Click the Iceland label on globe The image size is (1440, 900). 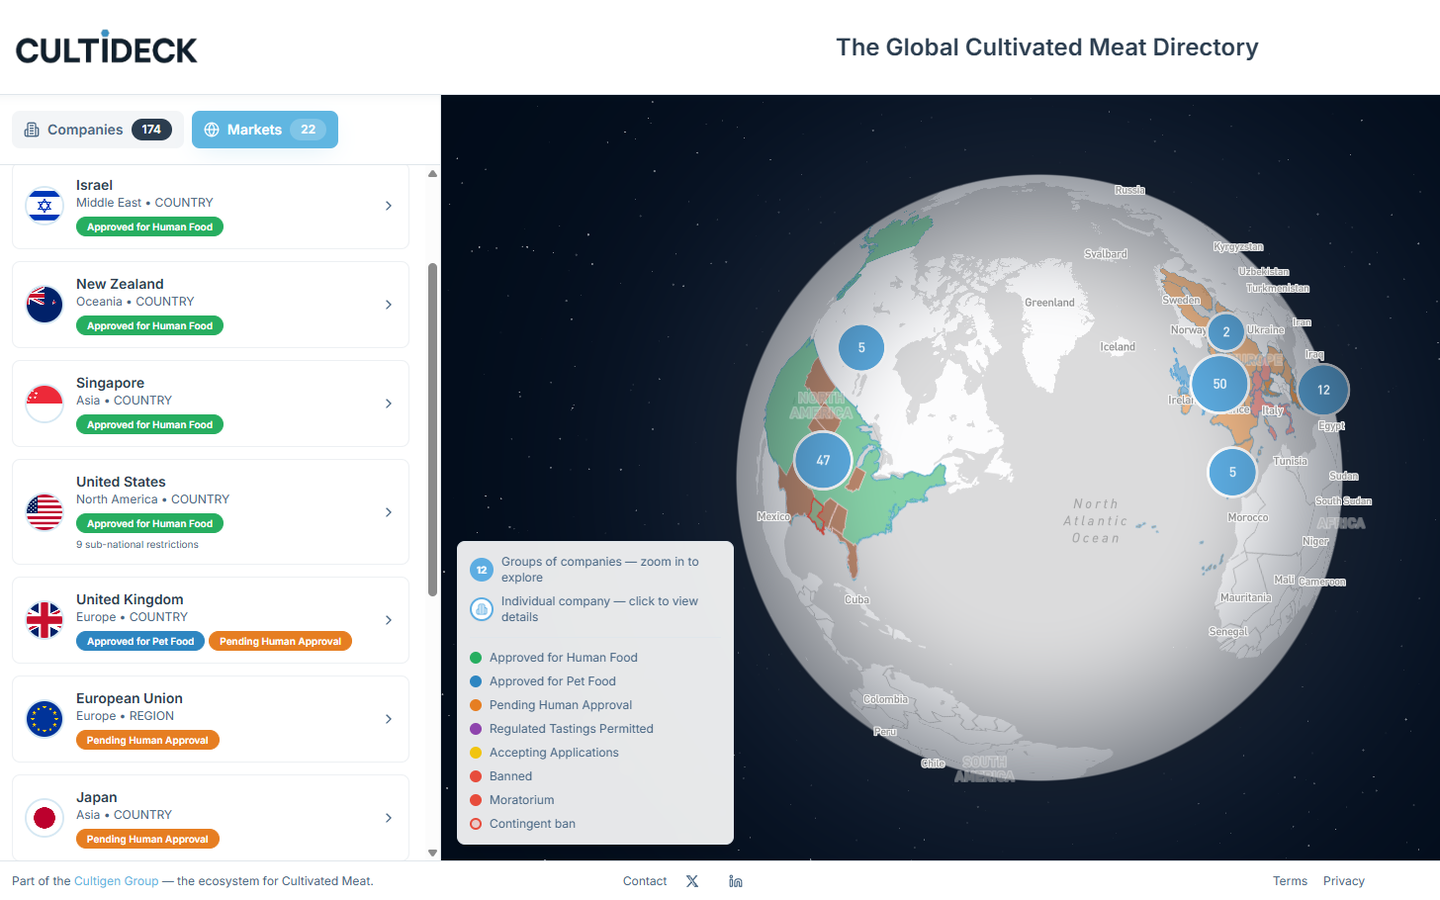point(1118,347)
